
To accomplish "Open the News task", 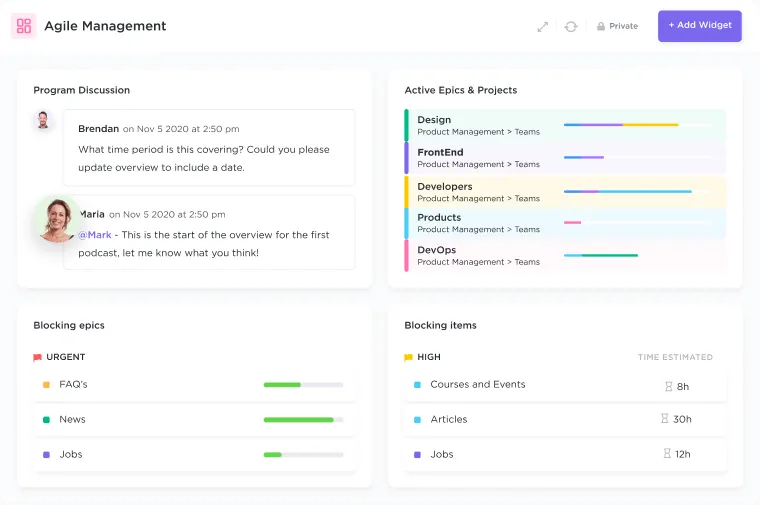I will pyautogui.click(x=194, y=420).
